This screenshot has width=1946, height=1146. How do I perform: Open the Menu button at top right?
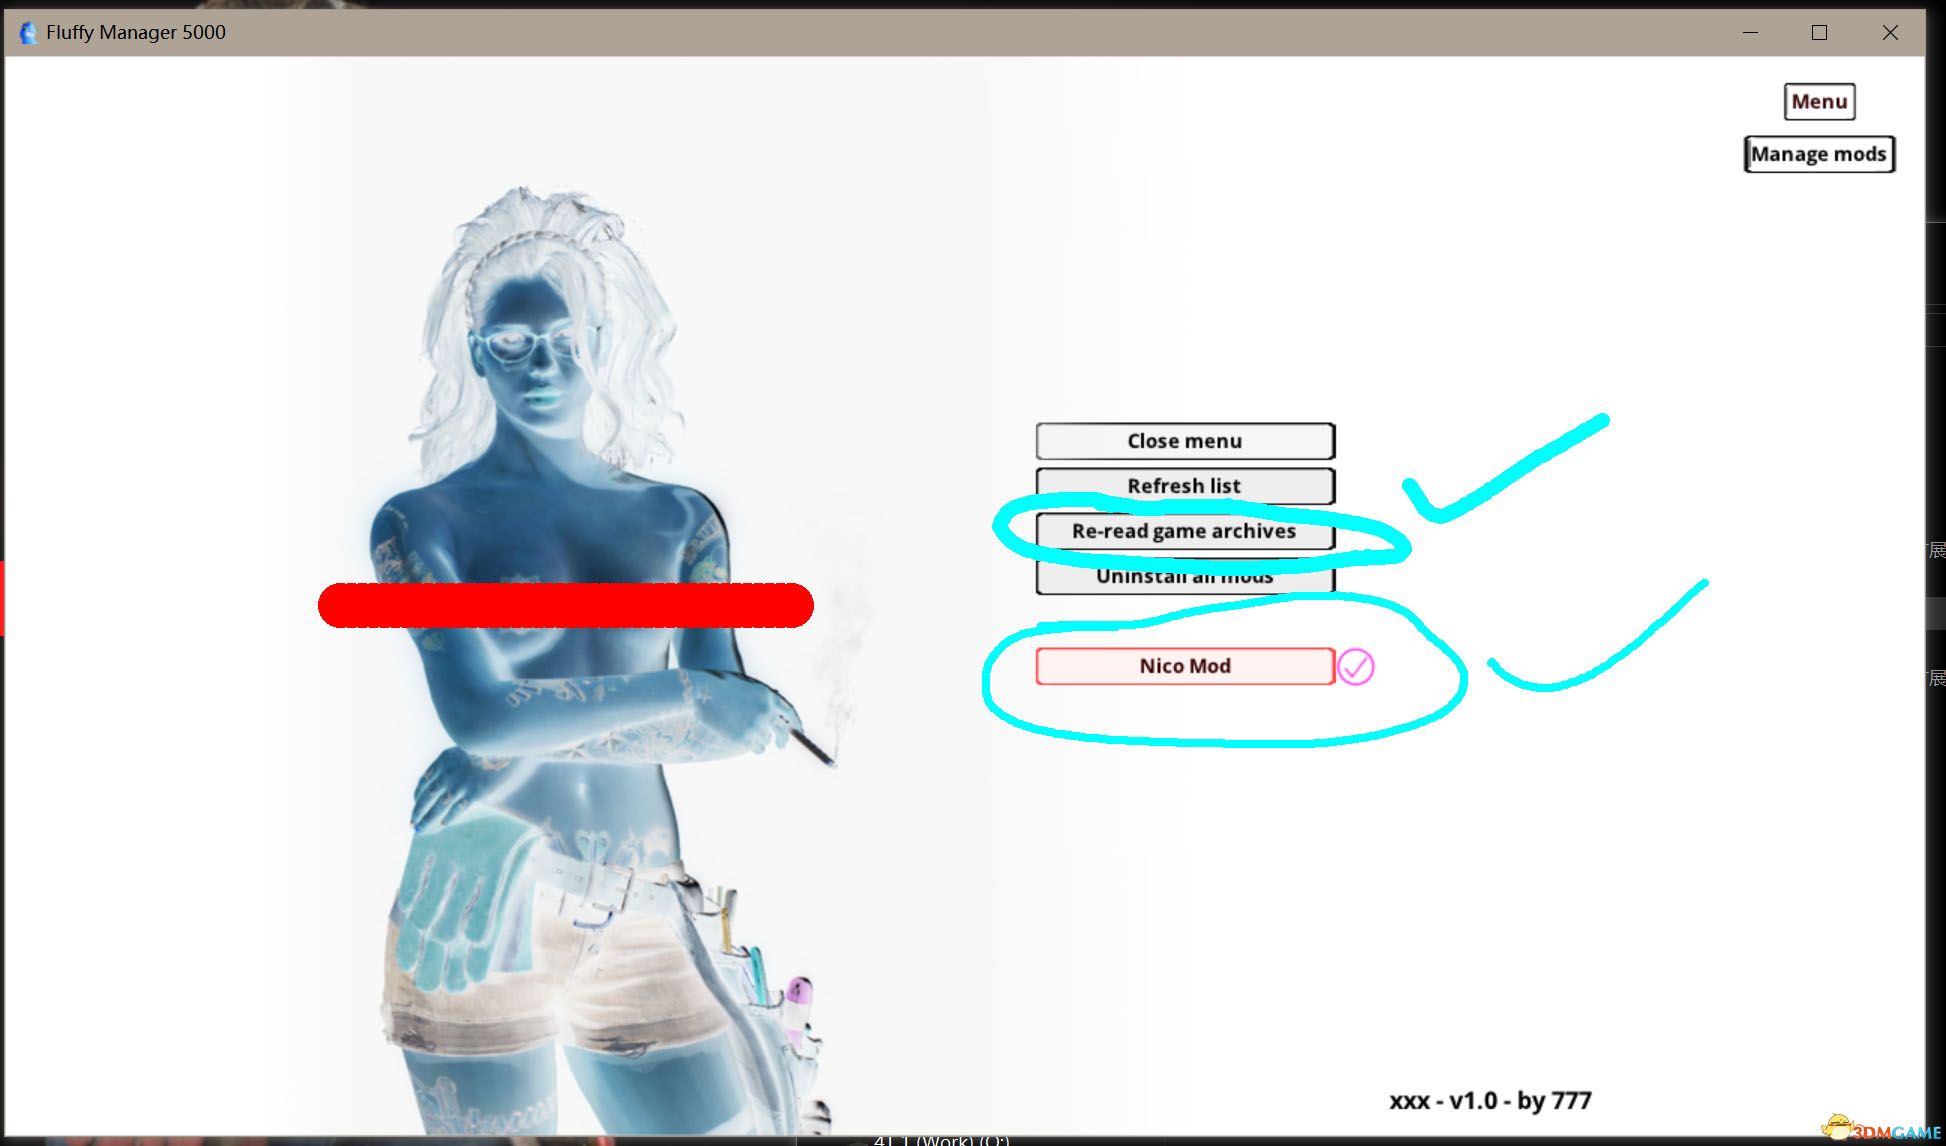pos(1819,102)
